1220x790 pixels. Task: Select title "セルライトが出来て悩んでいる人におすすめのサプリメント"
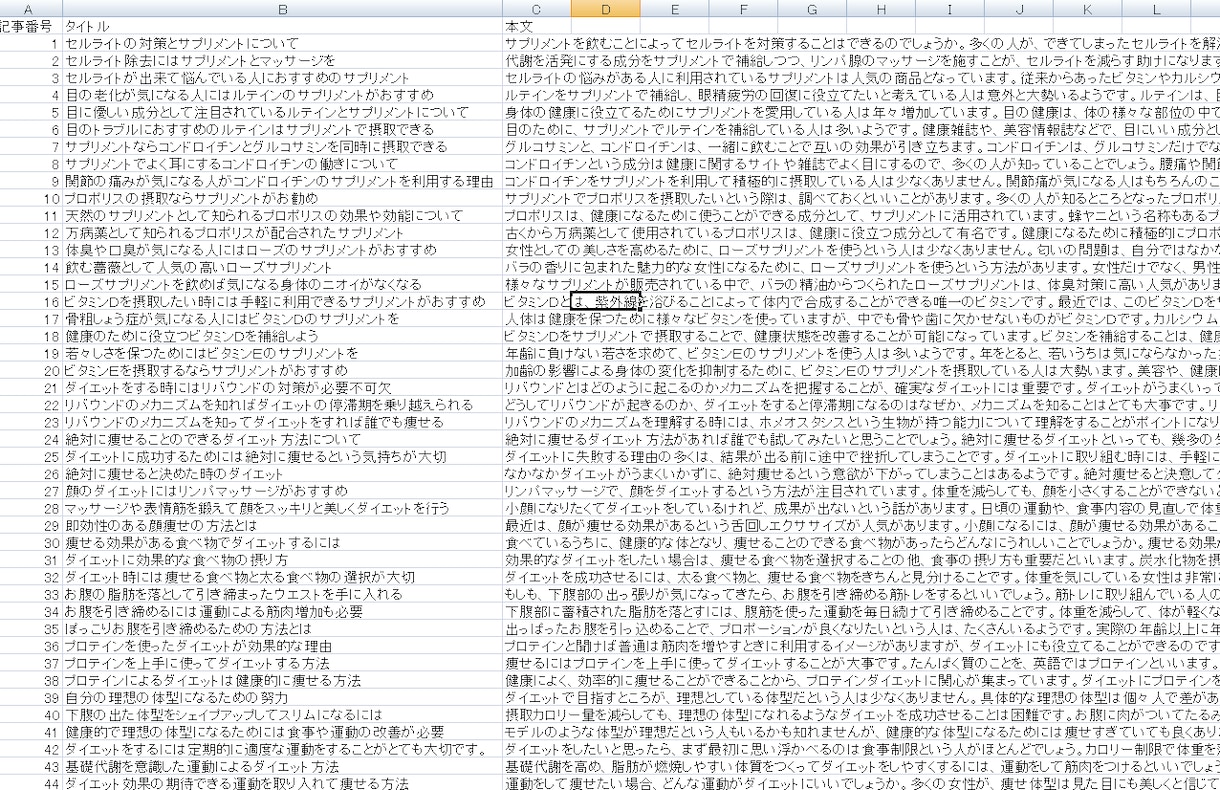[x=282, y=78]
